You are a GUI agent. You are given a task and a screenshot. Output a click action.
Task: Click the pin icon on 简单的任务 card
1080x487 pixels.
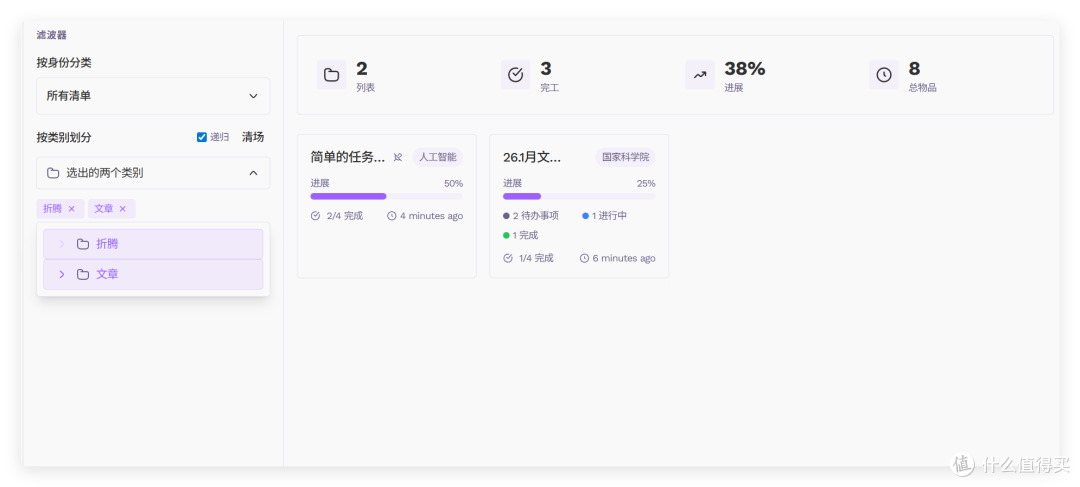tap(397, 157)
